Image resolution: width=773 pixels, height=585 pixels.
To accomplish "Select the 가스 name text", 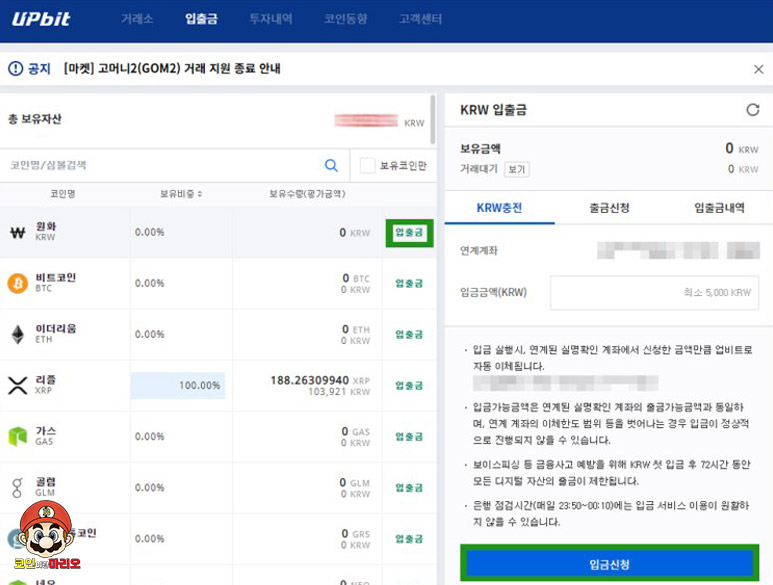I will (x=45, y=431).
